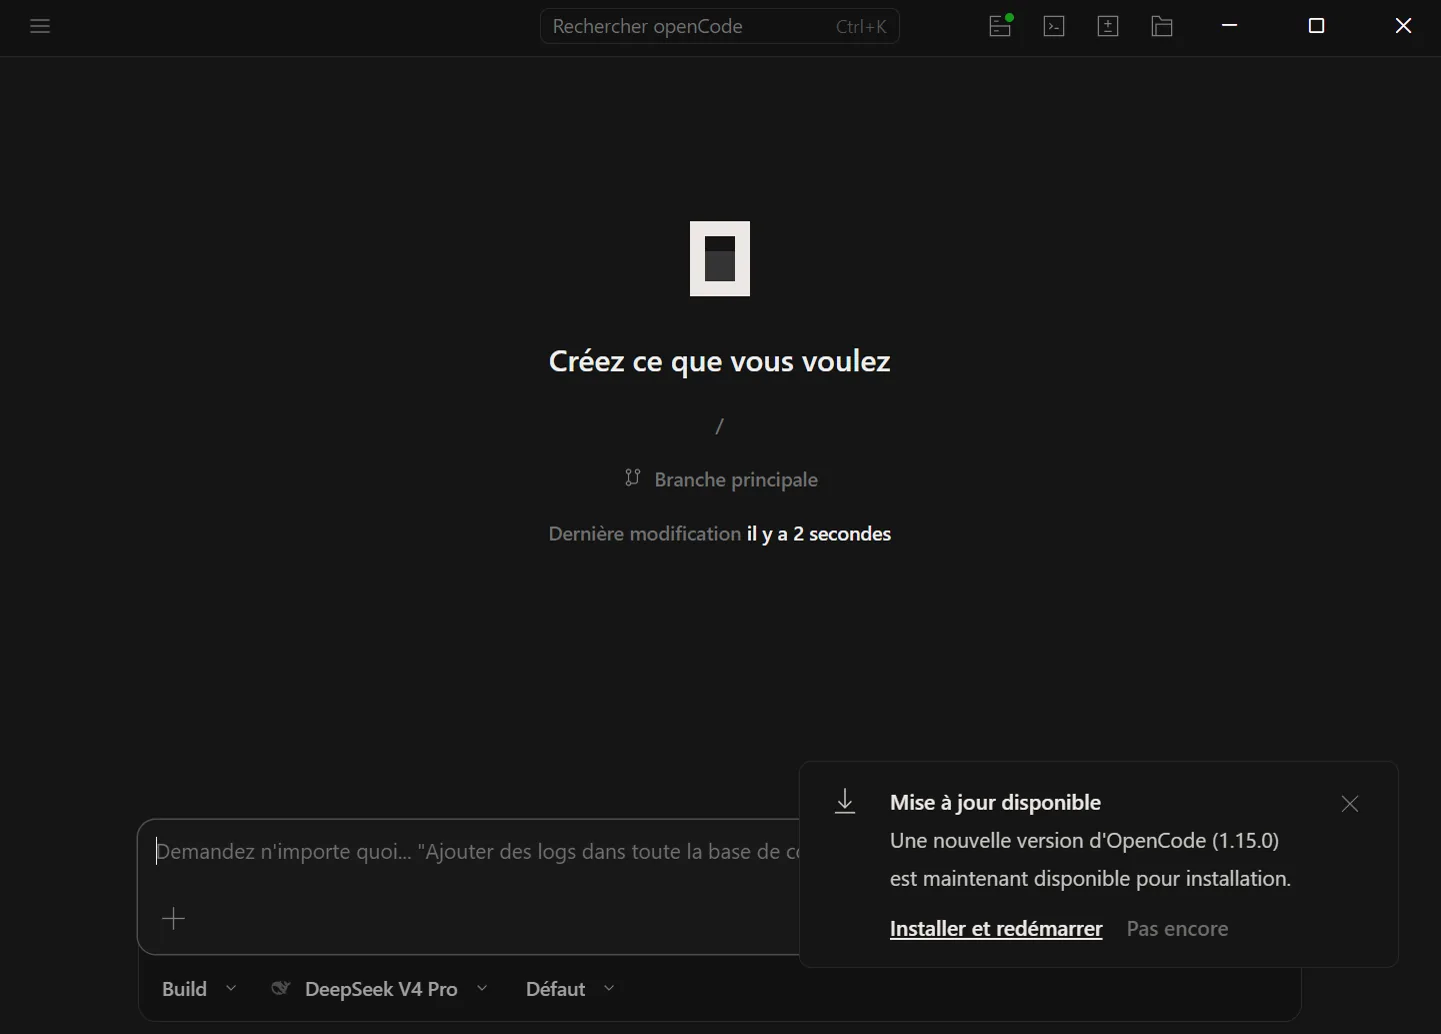Image resolution: width=1441 pixels, height=1034 pixels.
Task: Minimize the openCode window
Action: tap(1230, 26)
